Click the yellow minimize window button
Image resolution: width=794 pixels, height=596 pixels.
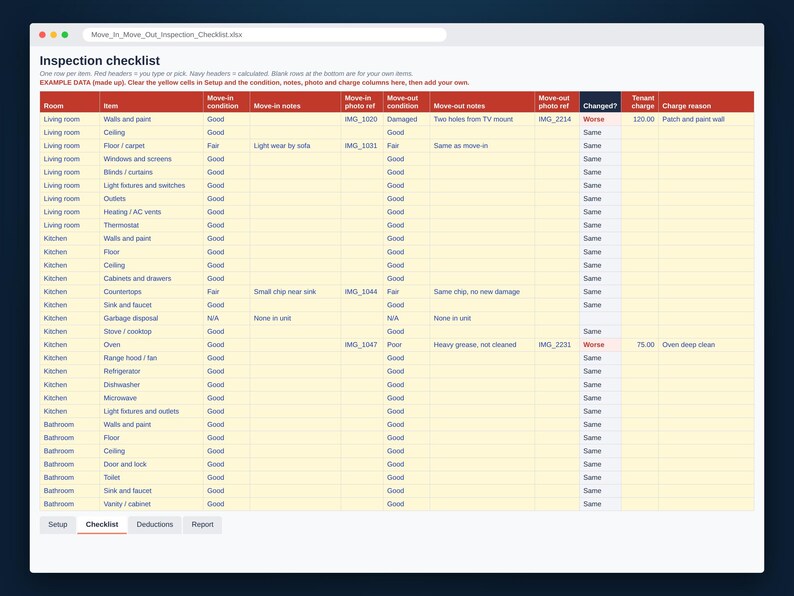(54, 34)
